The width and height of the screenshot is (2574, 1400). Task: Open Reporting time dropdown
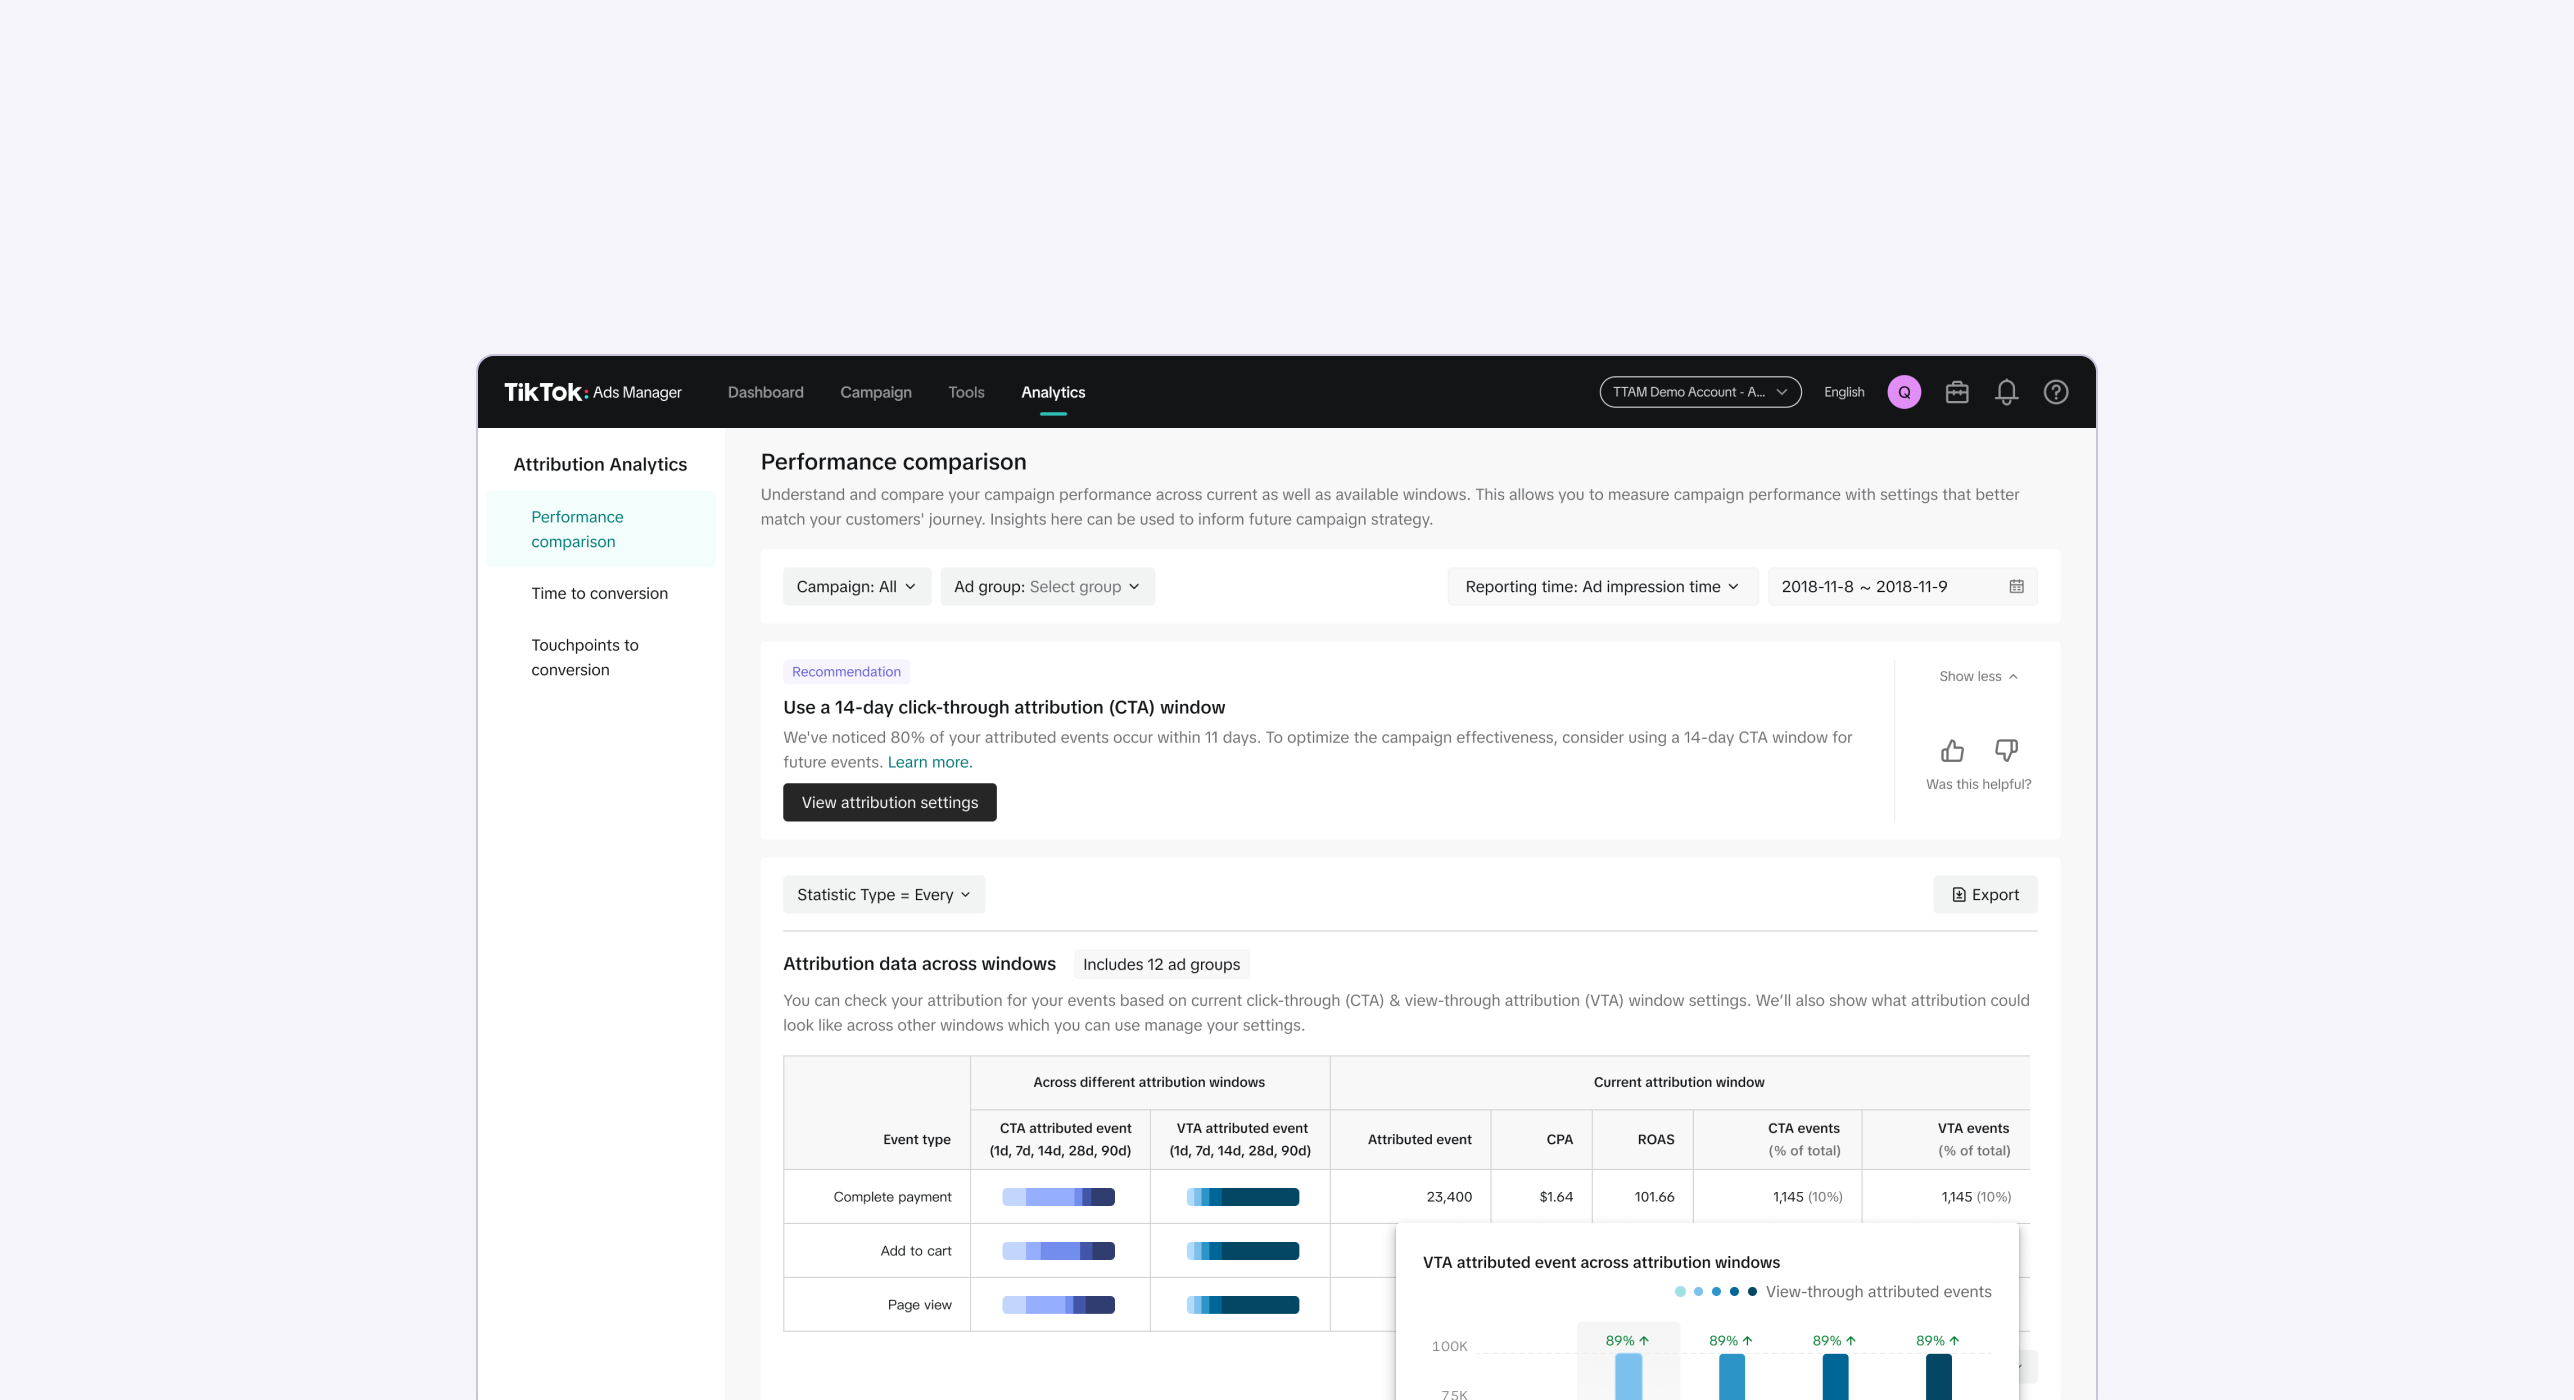1601,587
